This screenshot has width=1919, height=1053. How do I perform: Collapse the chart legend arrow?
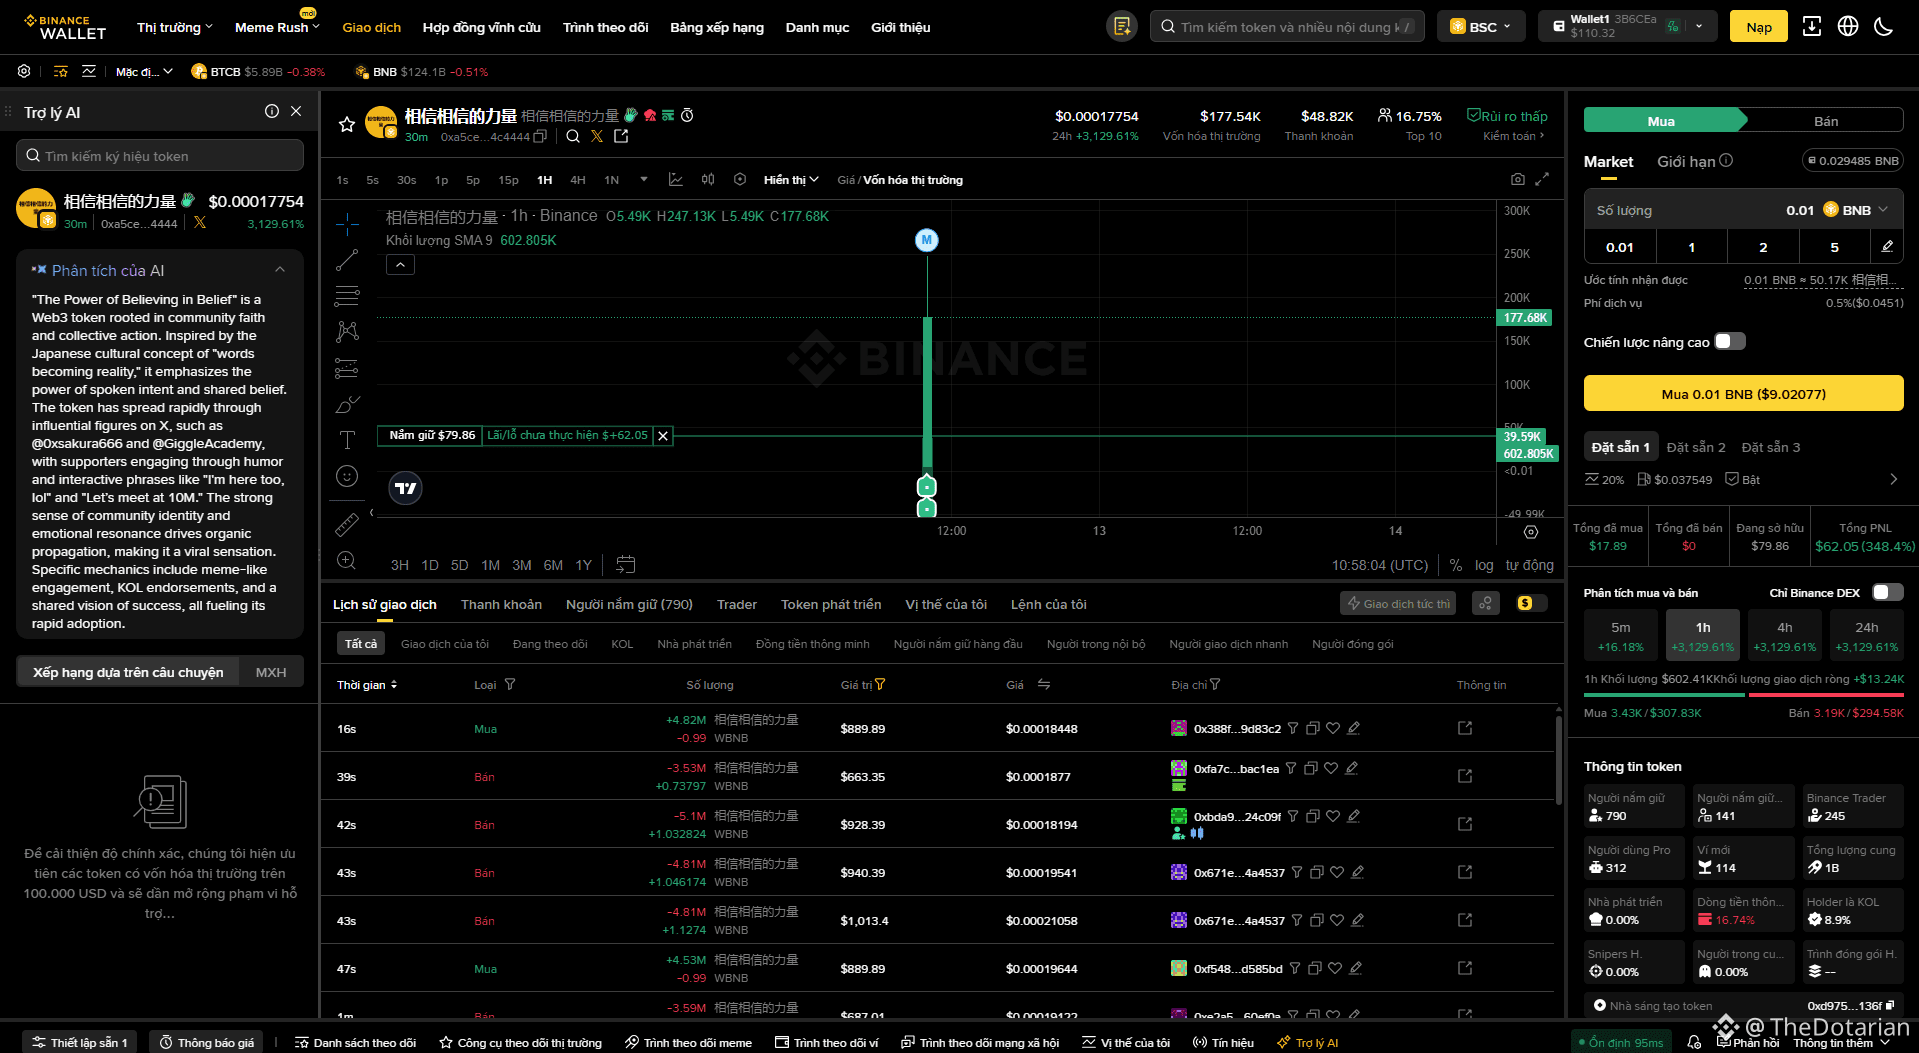click(400, 265)
